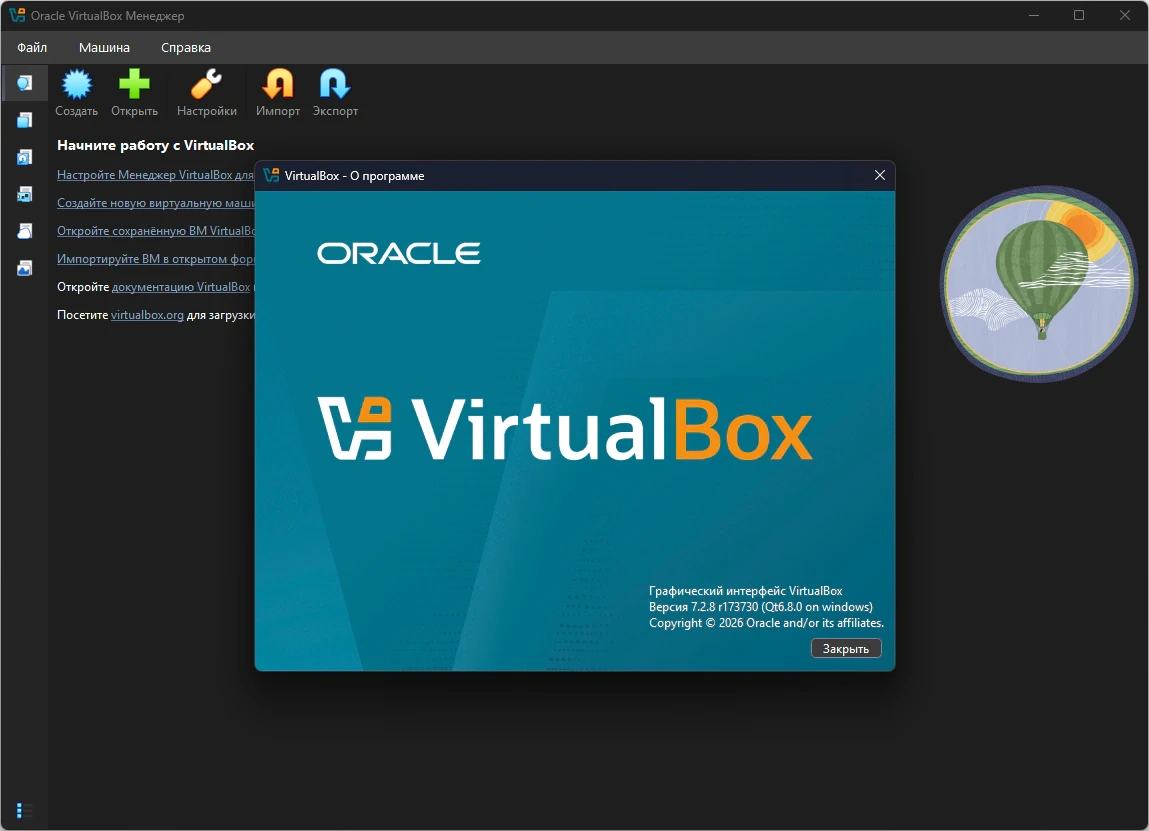Screen dimensions: 1149x831
Task: Click VirtualBox logo in main window title bar
Action: click(x=16, y=15)
